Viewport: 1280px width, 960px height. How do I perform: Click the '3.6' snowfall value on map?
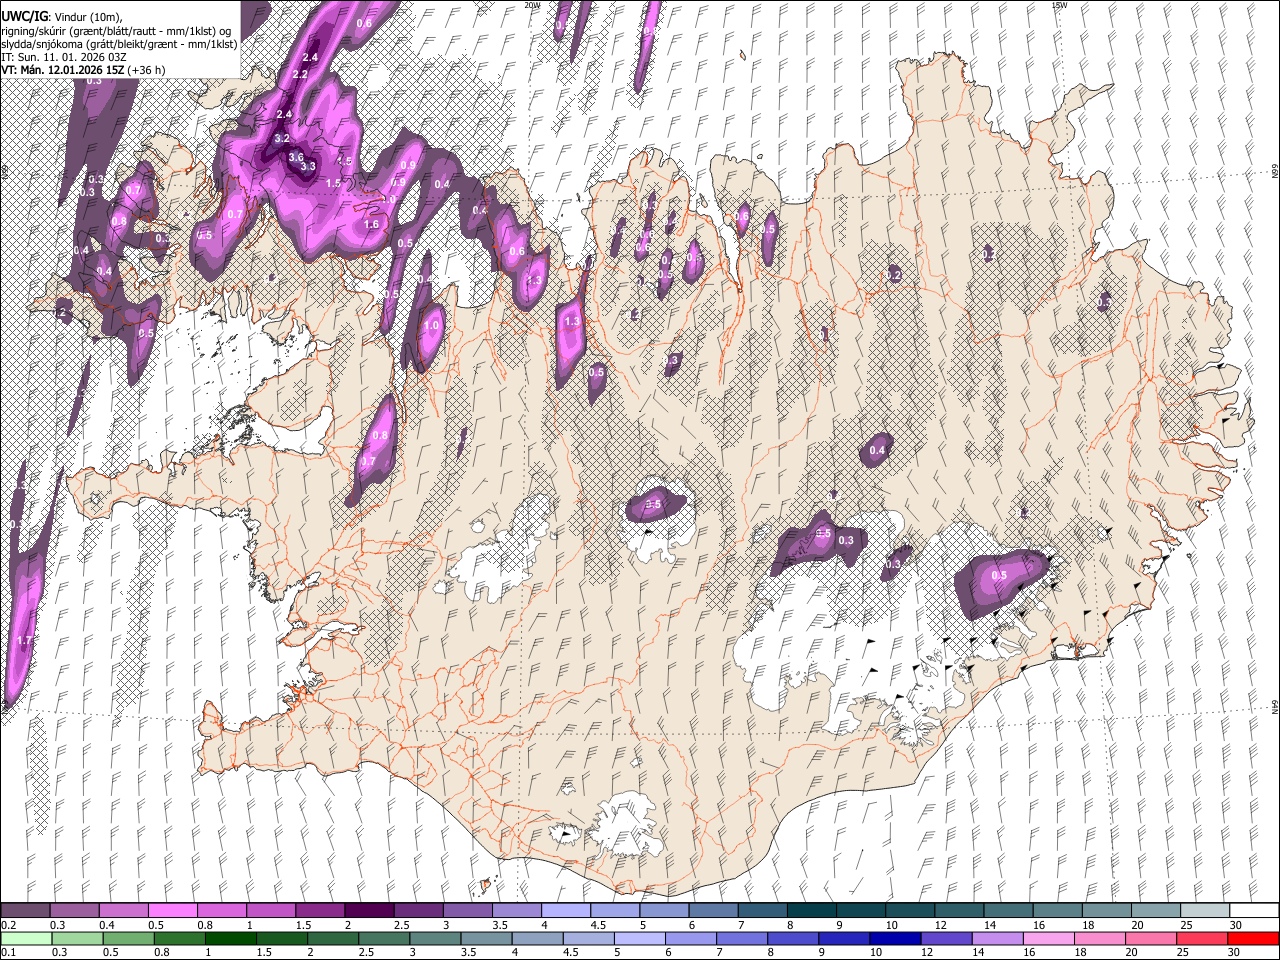coord(296,157)
